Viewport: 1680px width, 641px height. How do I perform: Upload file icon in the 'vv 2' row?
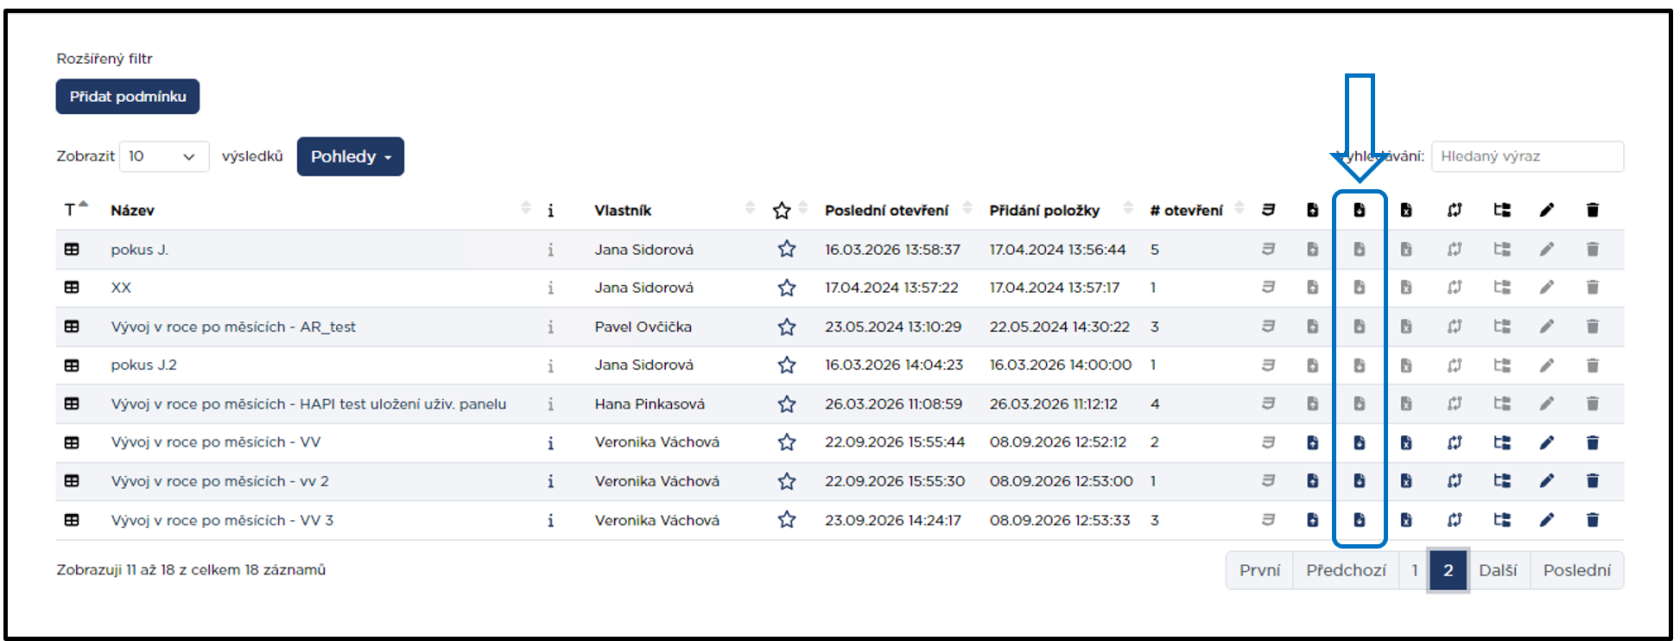tap(1312, 481)
